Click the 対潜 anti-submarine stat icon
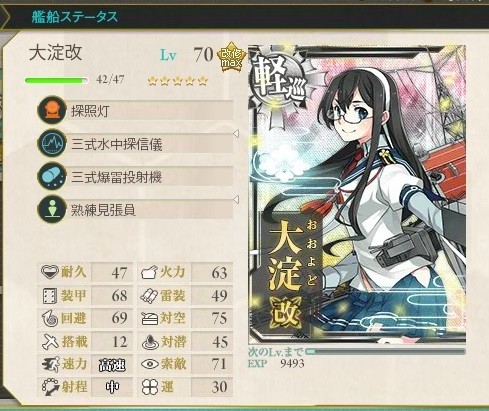 pos(150,342)
